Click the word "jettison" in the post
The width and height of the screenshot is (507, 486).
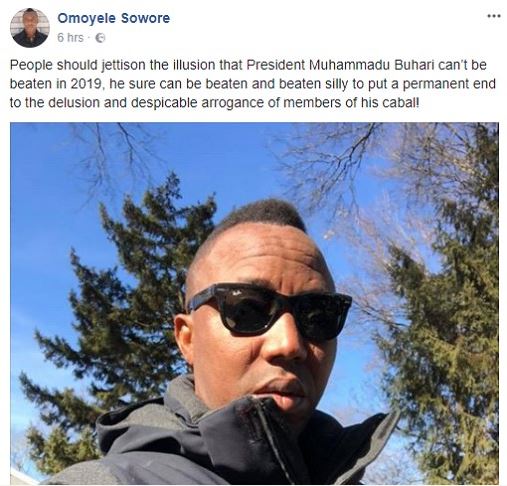click(x=124, y=65)
